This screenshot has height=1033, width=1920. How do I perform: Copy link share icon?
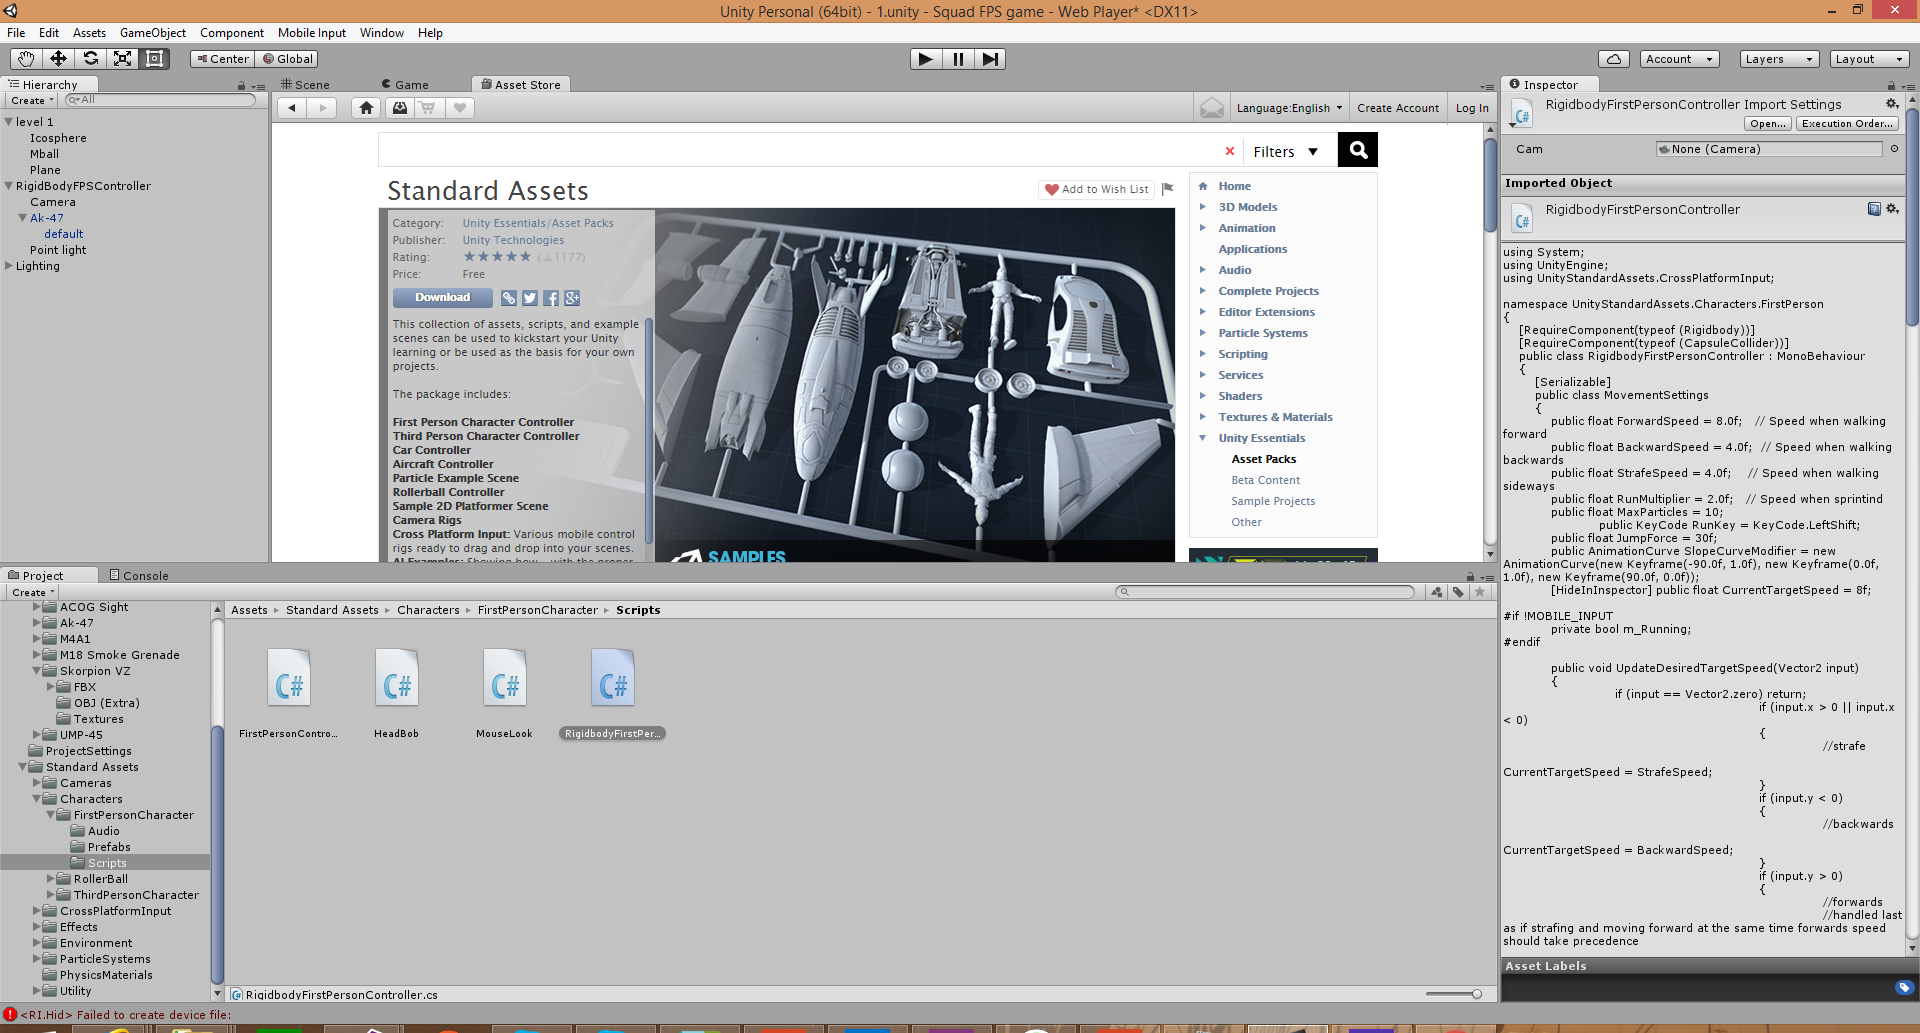tap(509, 298)
